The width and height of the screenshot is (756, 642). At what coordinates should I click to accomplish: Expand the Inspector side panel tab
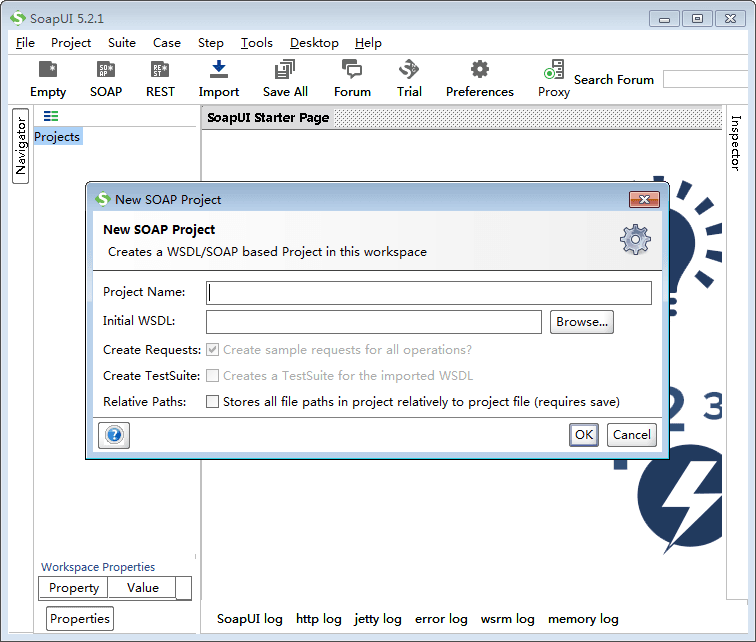[x=736, y=142]
